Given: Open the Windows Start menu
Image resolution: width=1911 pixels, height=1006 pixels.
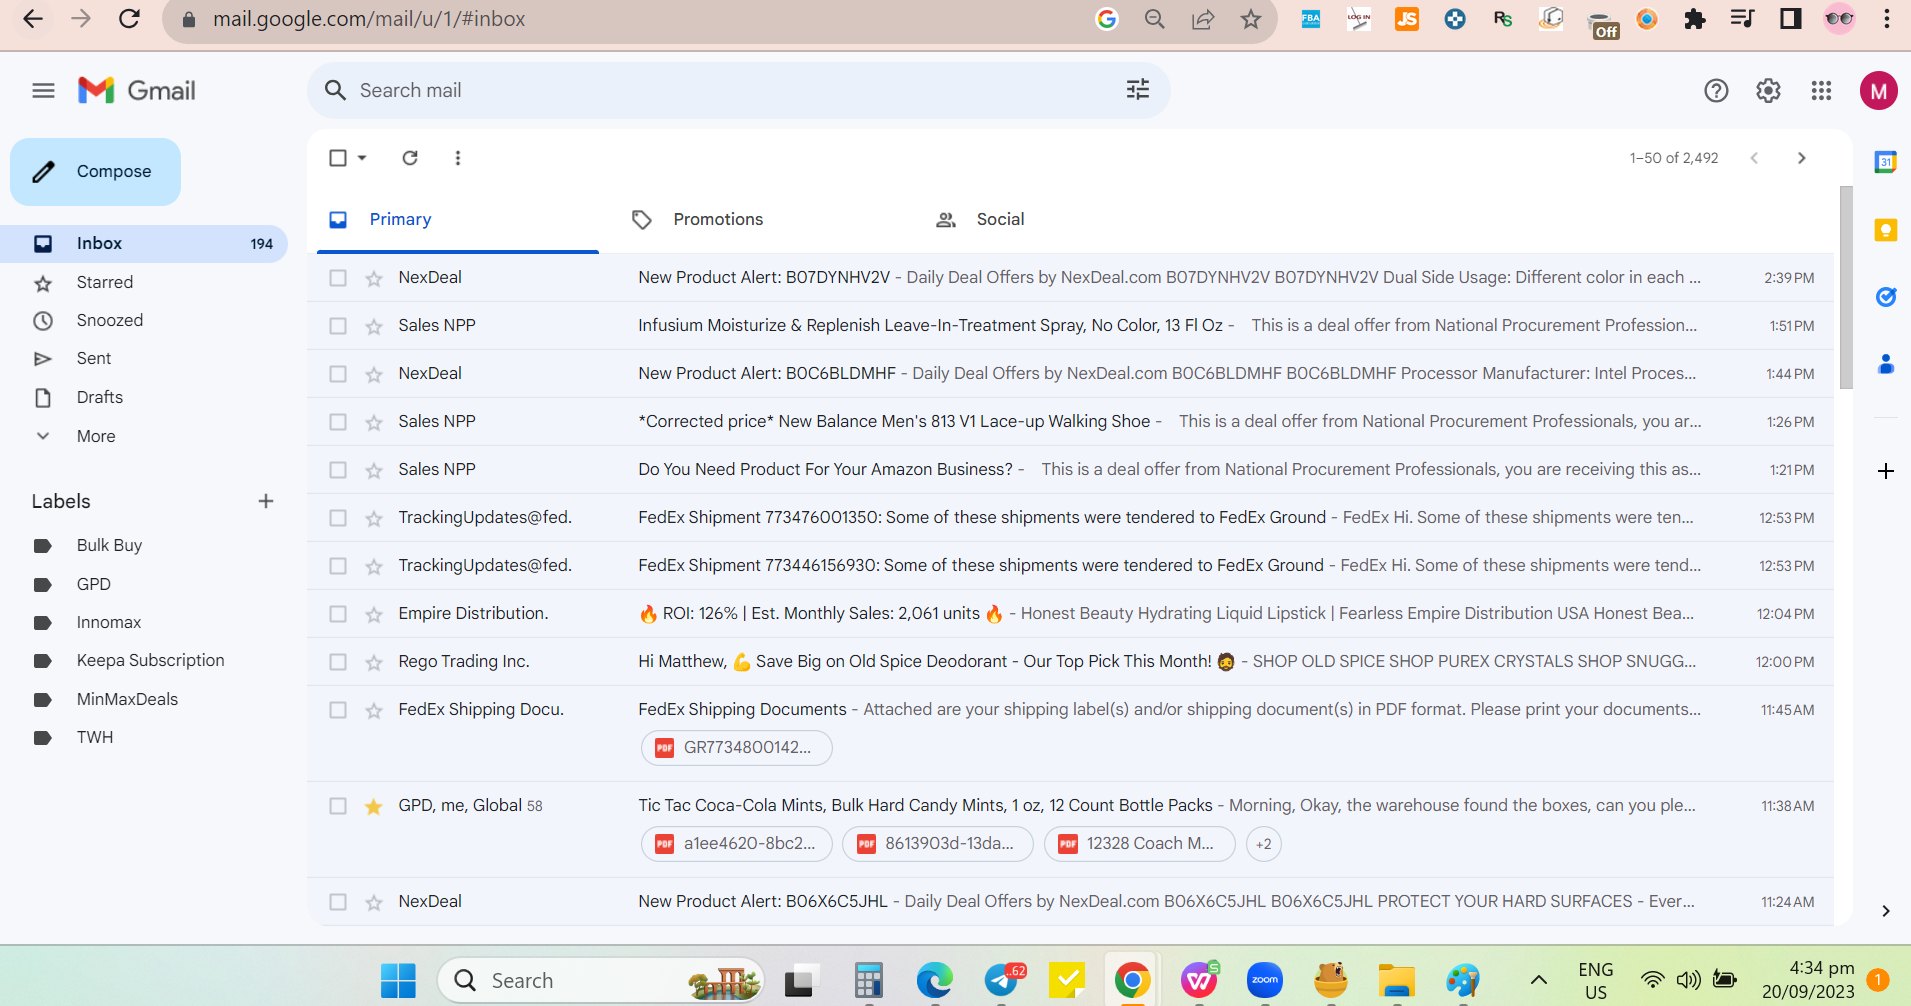Looking at the screenshot, I should (x=398, y=980).
